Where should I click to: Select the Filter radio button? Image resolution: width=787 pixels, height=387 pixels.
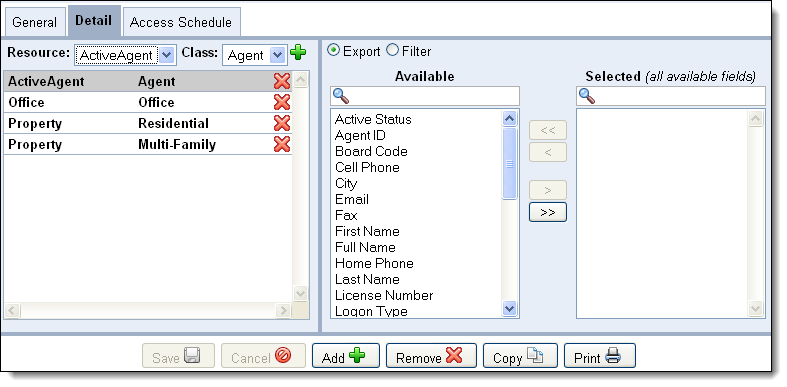coord(392,50)
